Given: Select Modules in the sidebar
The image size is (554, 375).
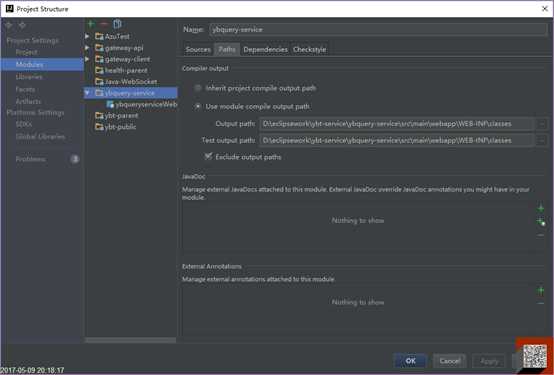Looking at the screenshot, I should point(42,65).
